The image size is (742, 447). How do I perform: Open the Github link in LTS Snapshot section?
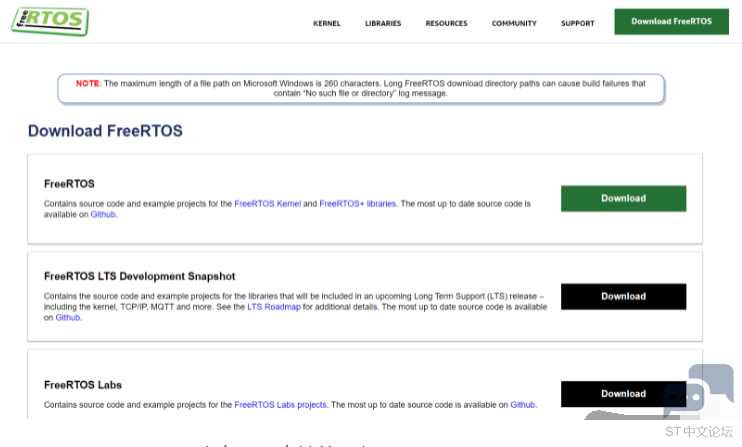pyautogui.click(x=68, y=318)
